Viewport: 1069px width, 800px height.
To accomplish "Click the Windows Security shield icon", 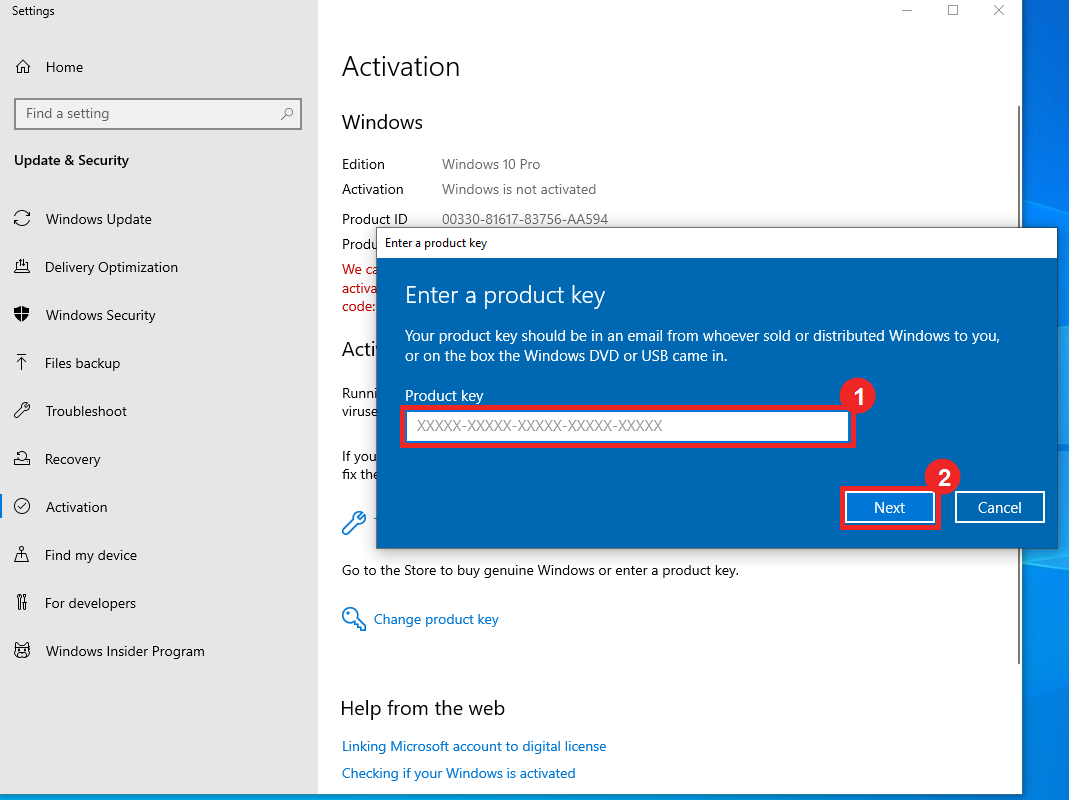I will [x=22, y=314].
